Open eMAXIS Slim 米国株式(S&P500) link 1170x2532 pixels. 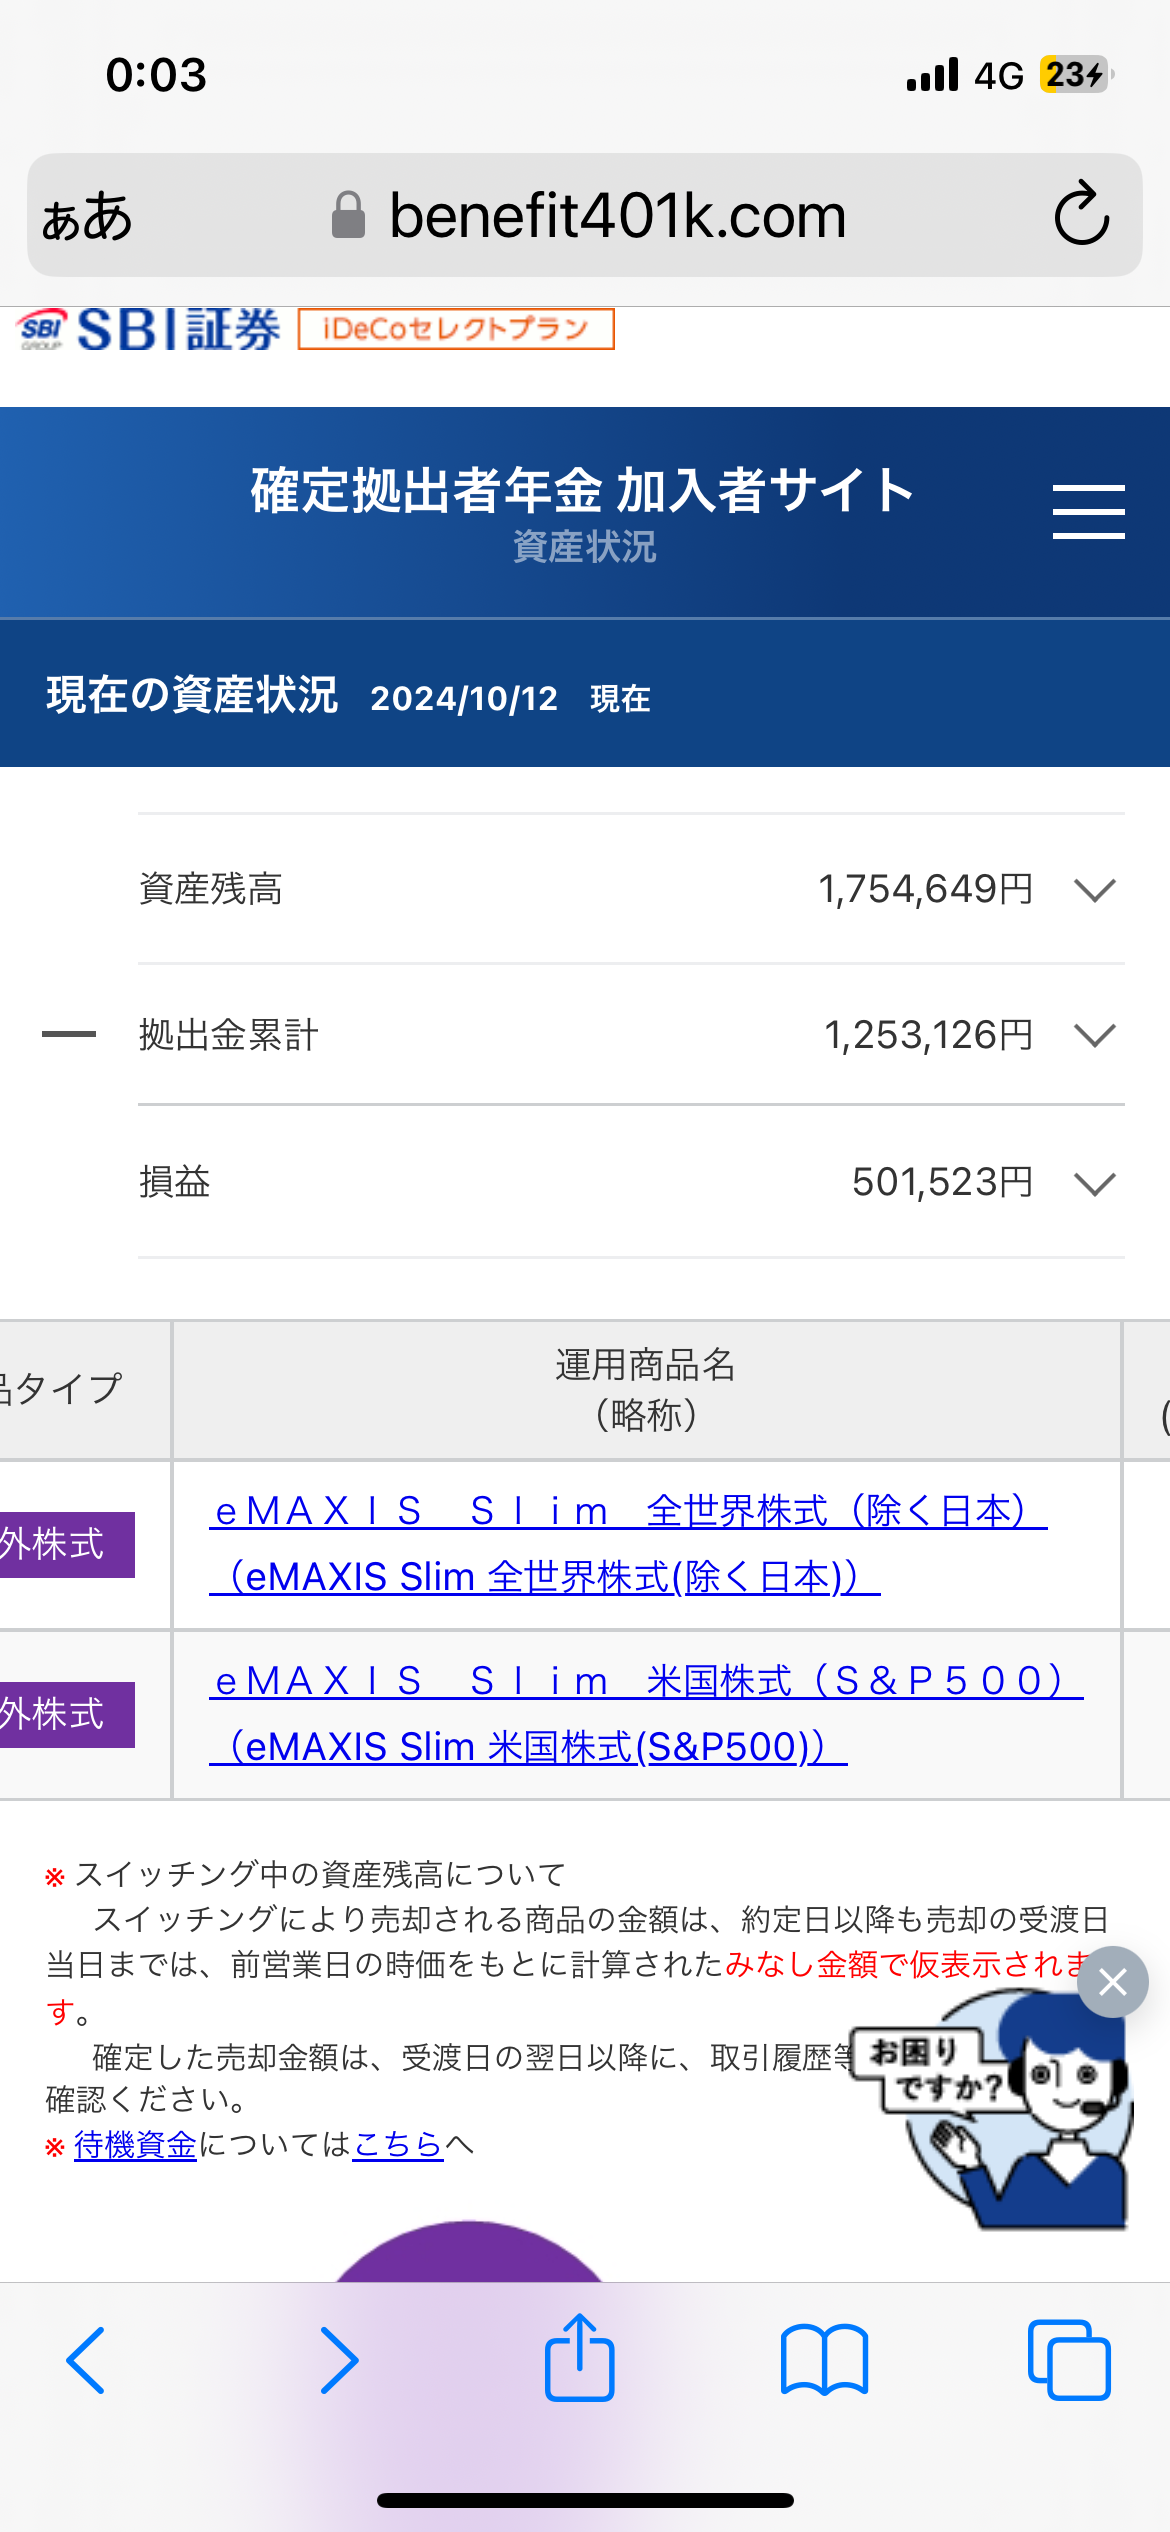click(646, 1714)
